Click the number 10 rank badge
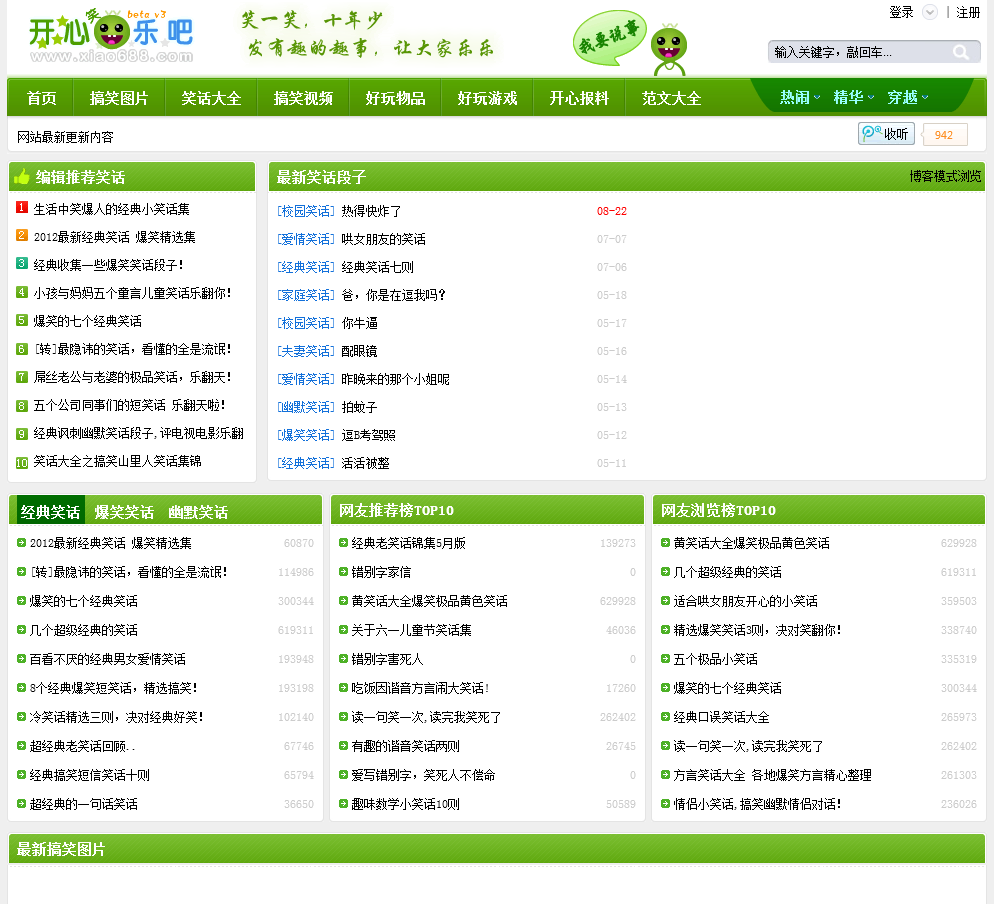 [x=22, y=462]
